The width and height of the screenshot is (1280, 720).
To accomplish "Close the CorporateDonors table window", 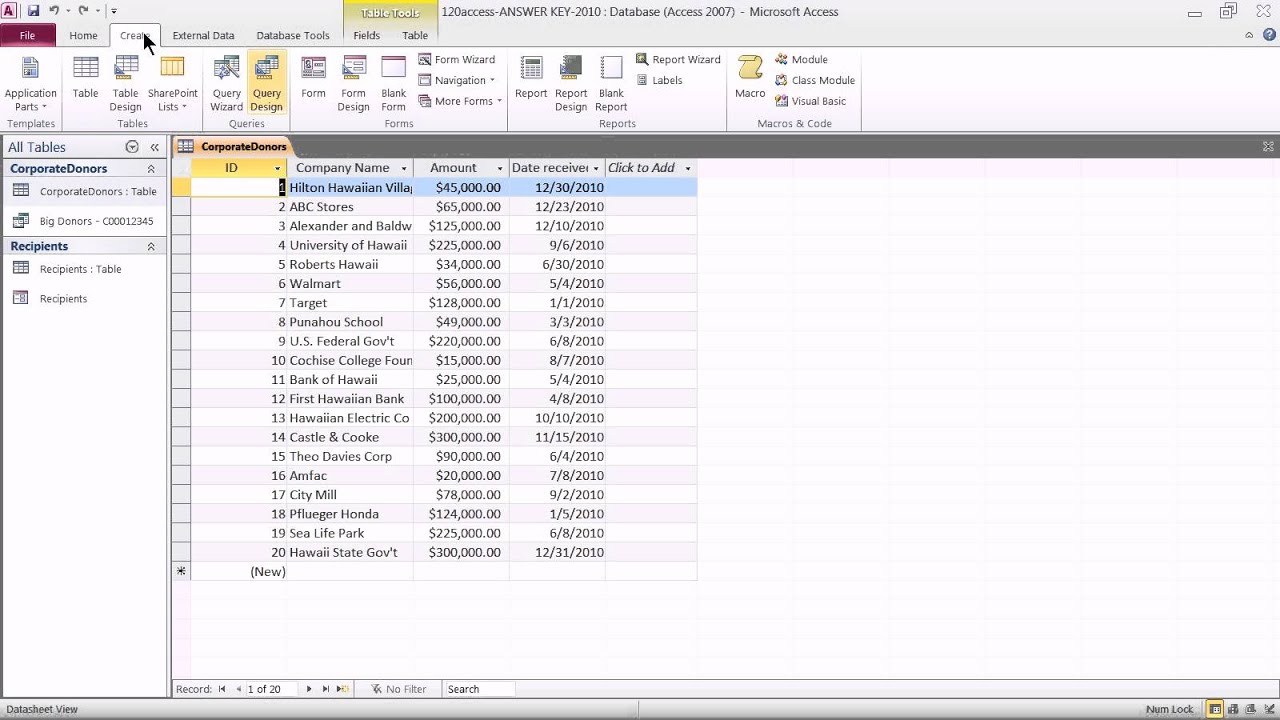I will click(1268, 147).
